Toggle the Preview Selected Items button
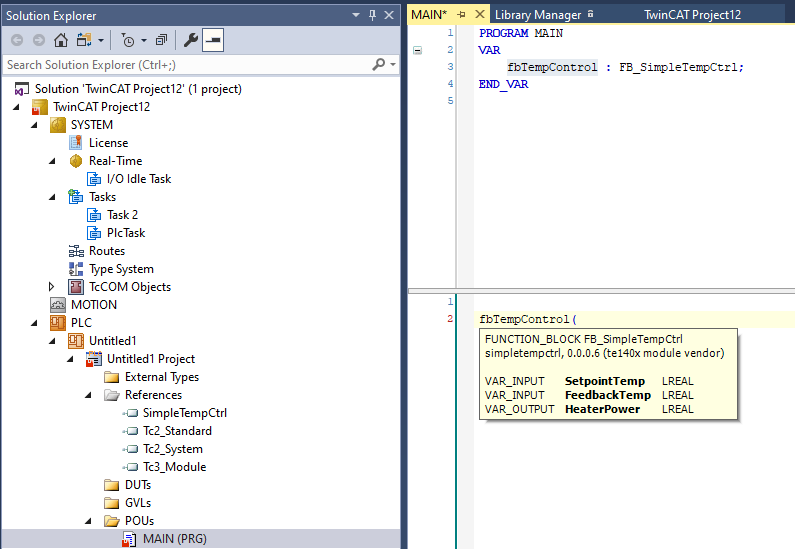The image size is (795, 549). point(213,40)
